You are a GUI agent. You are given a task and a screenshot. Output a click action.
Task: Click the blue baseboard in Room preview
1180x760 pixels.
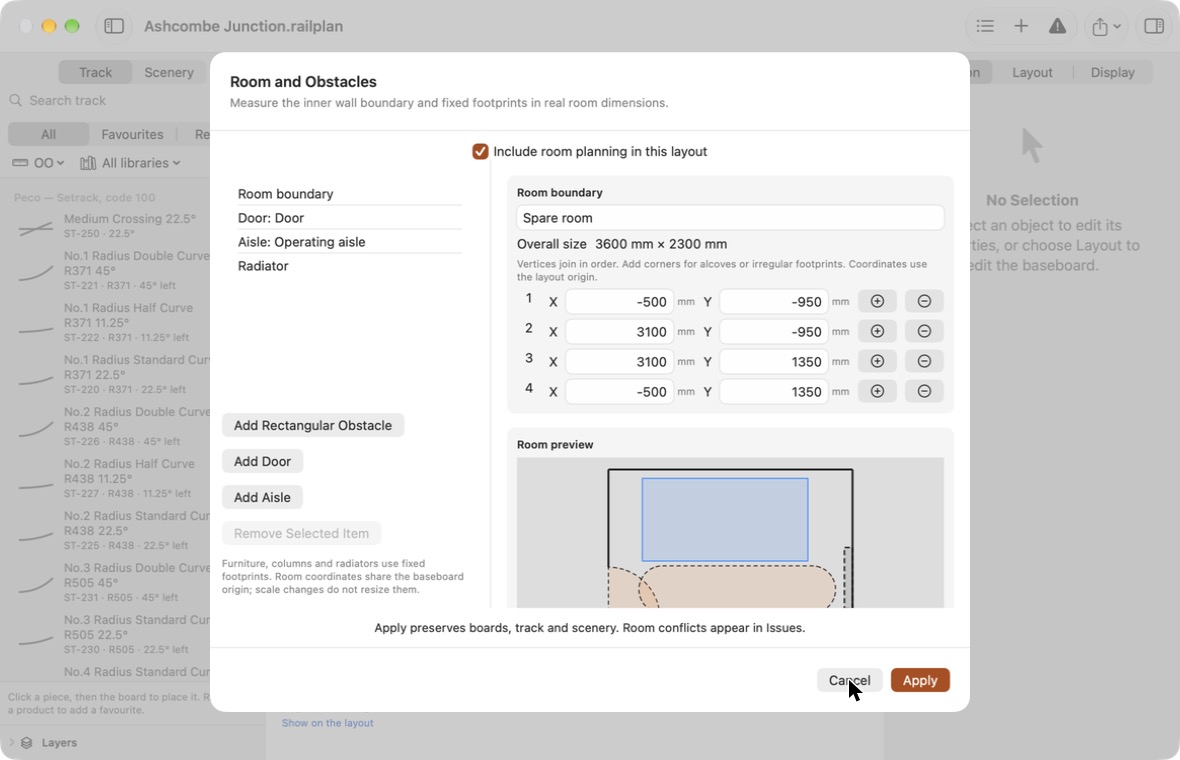click(x=725, y=519)
